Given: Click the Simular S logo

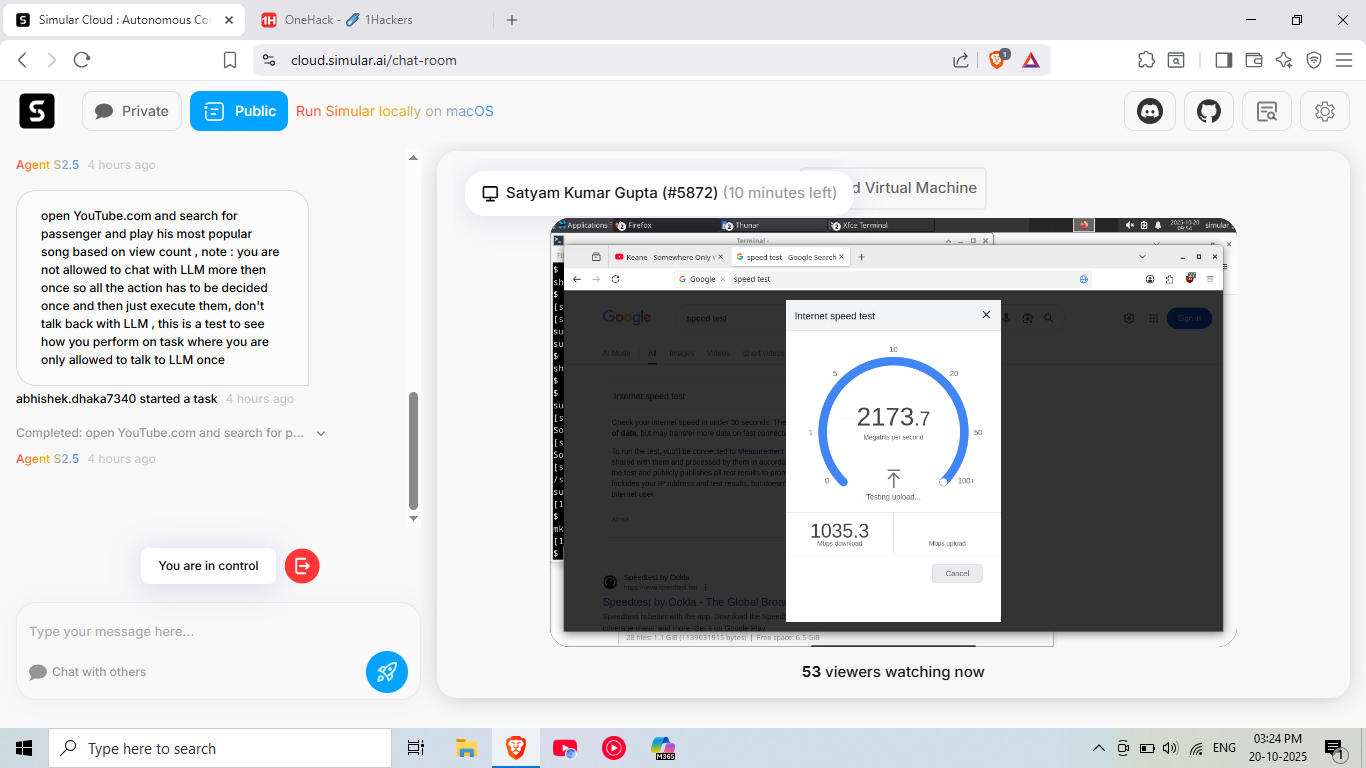Looking at the screenshot, I should 37,111.
